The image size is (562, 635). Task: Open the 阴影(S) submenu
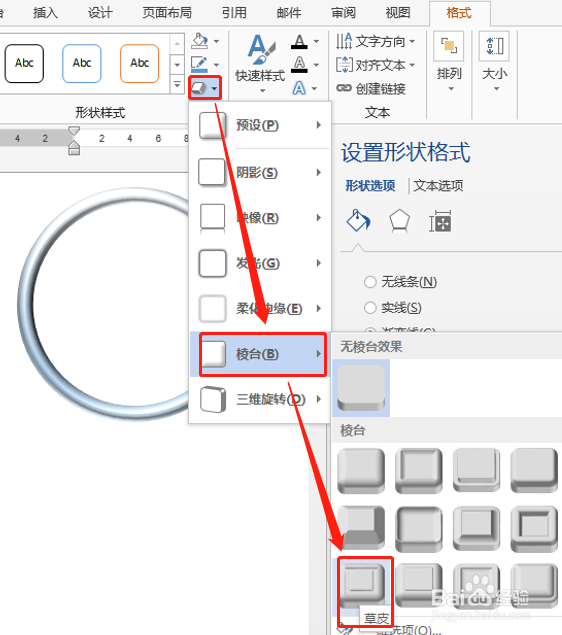[x=260, y=173]
